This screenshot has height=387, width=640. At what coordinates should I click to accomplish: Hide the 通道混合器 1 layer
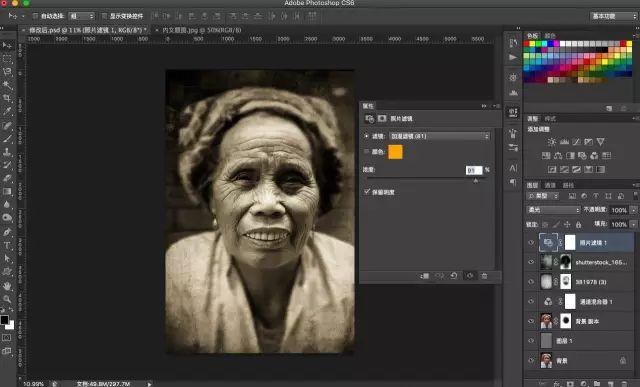[x=531, y=301]
